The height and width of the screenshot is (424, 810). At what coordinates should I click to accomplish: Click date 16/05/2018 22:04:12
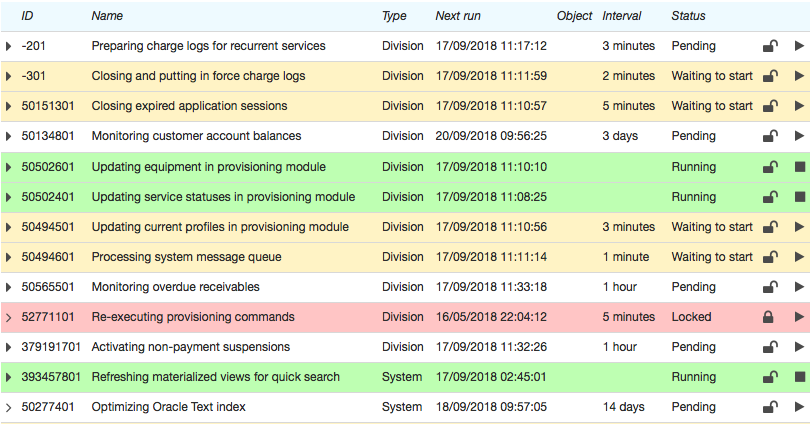point(491,317)
